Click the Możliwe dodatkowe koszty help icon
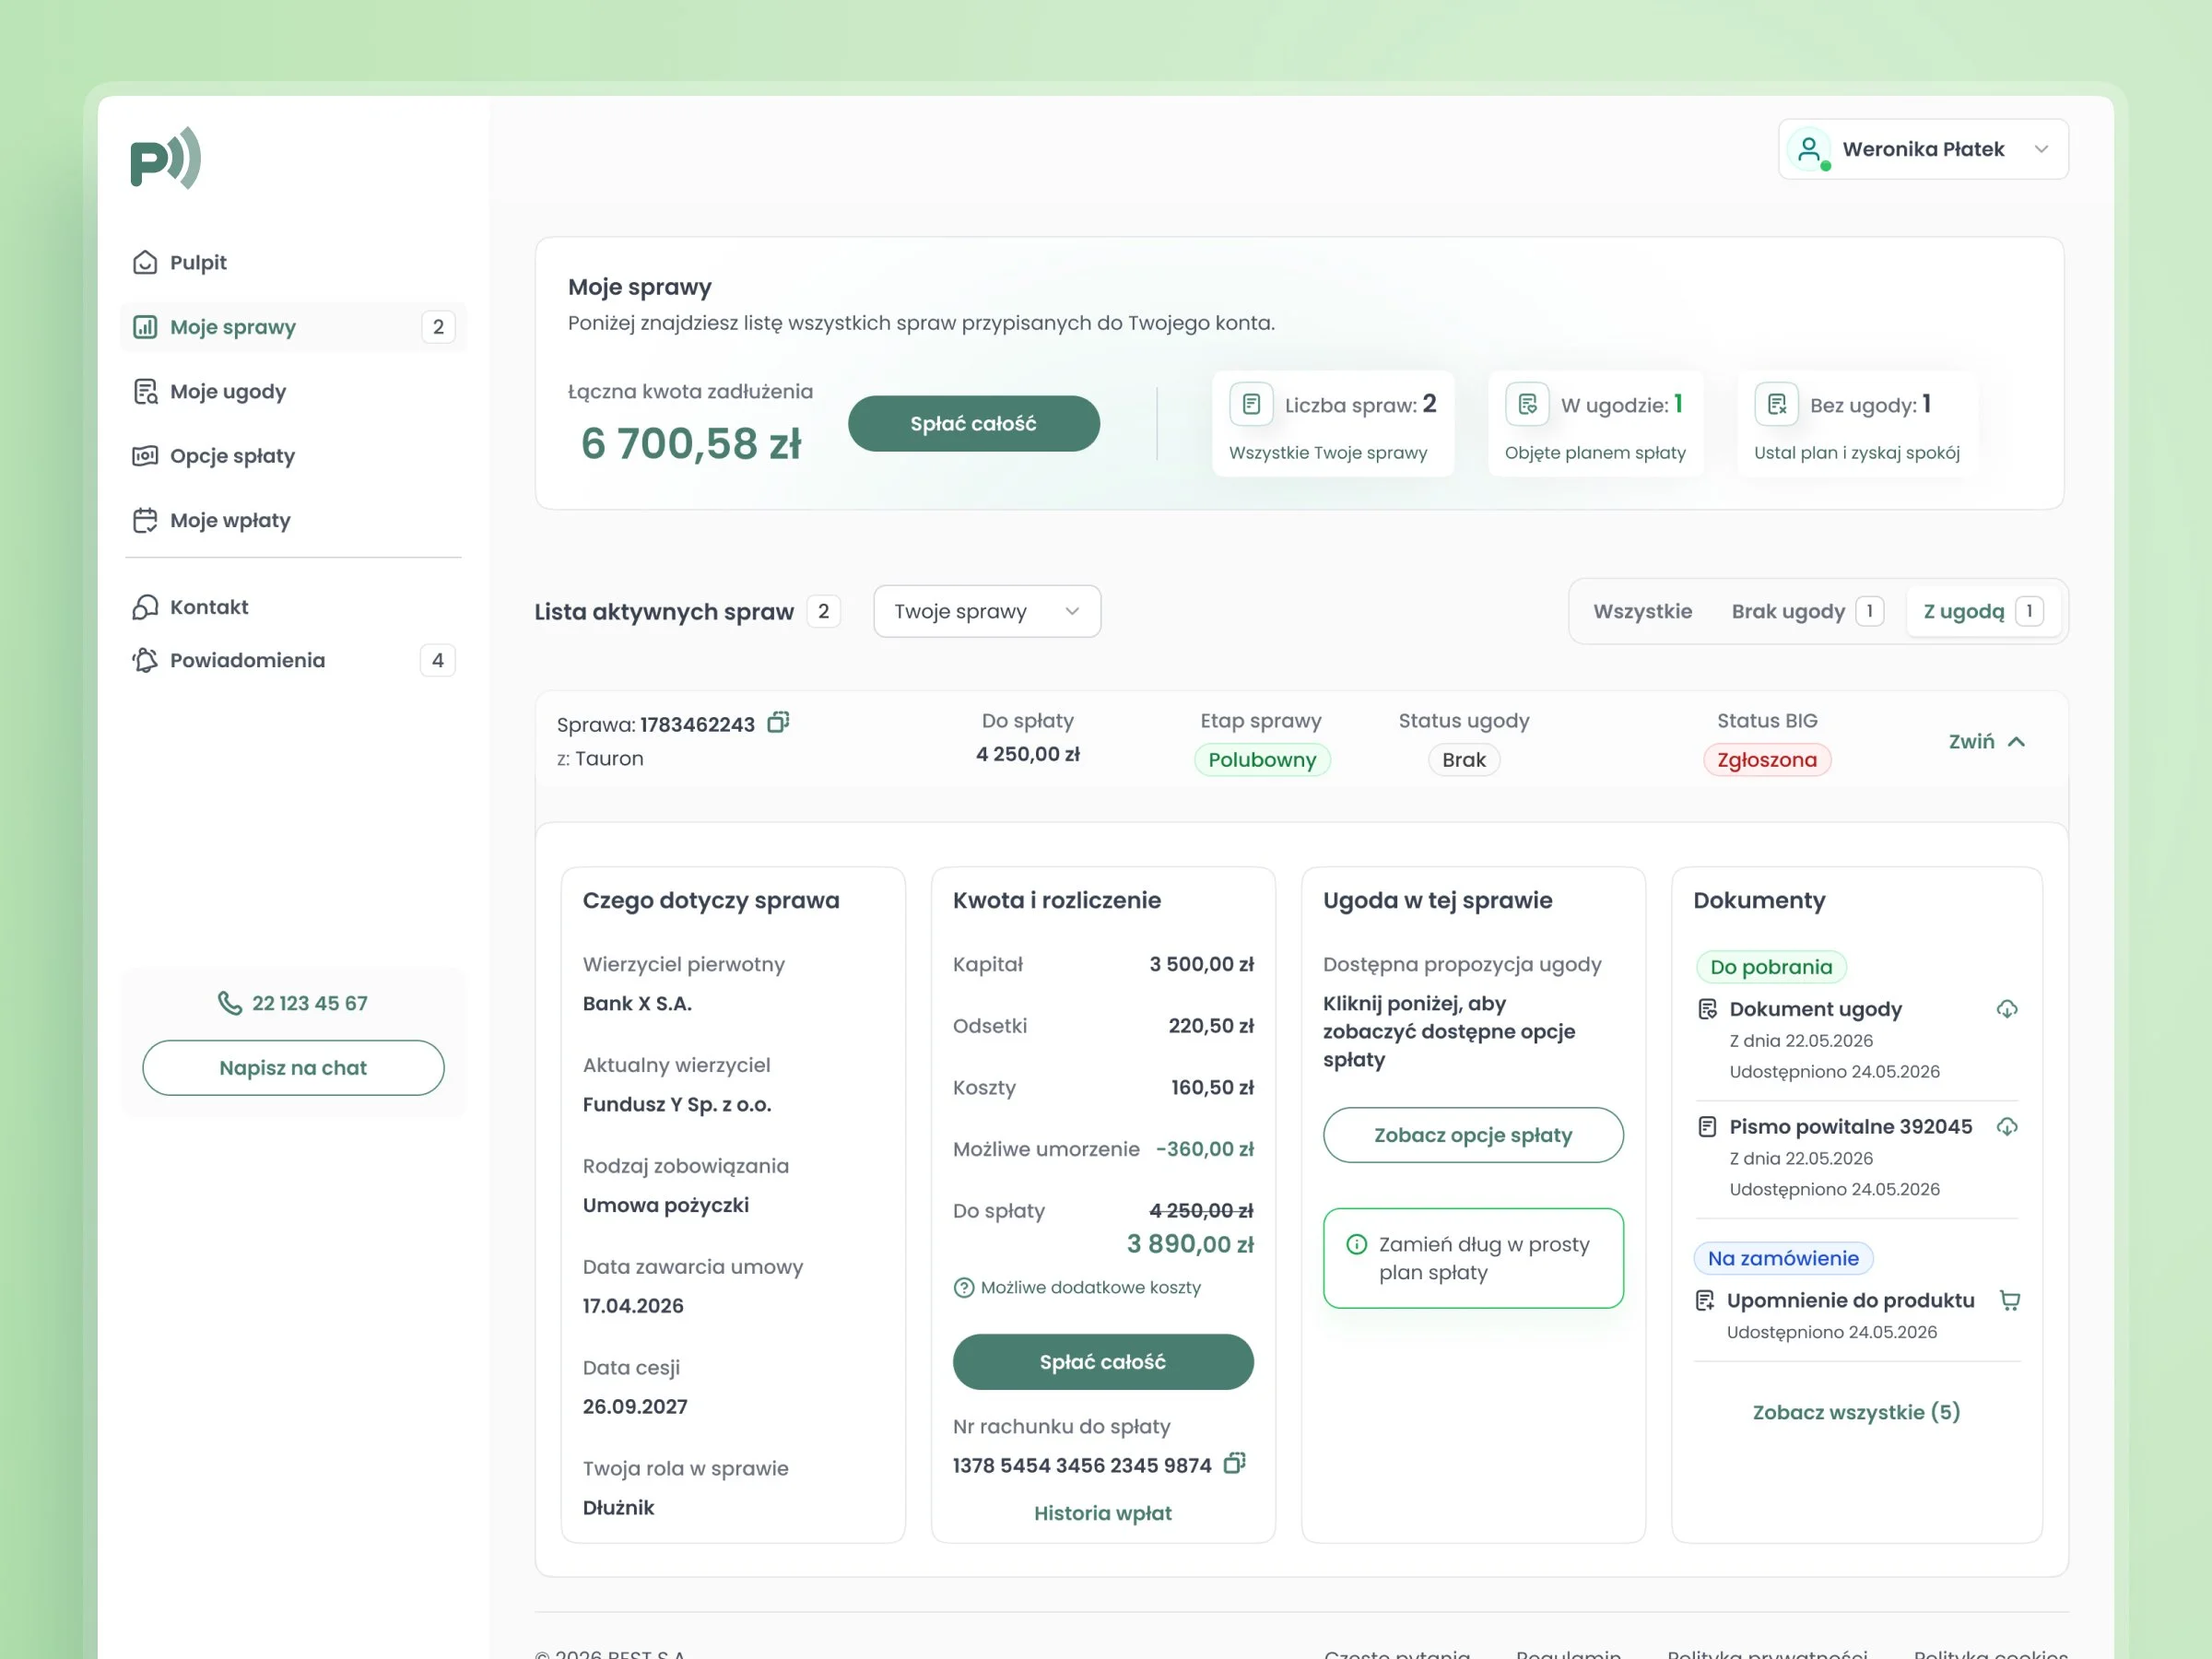Screen dimensions: 2212x1659 964,1288
